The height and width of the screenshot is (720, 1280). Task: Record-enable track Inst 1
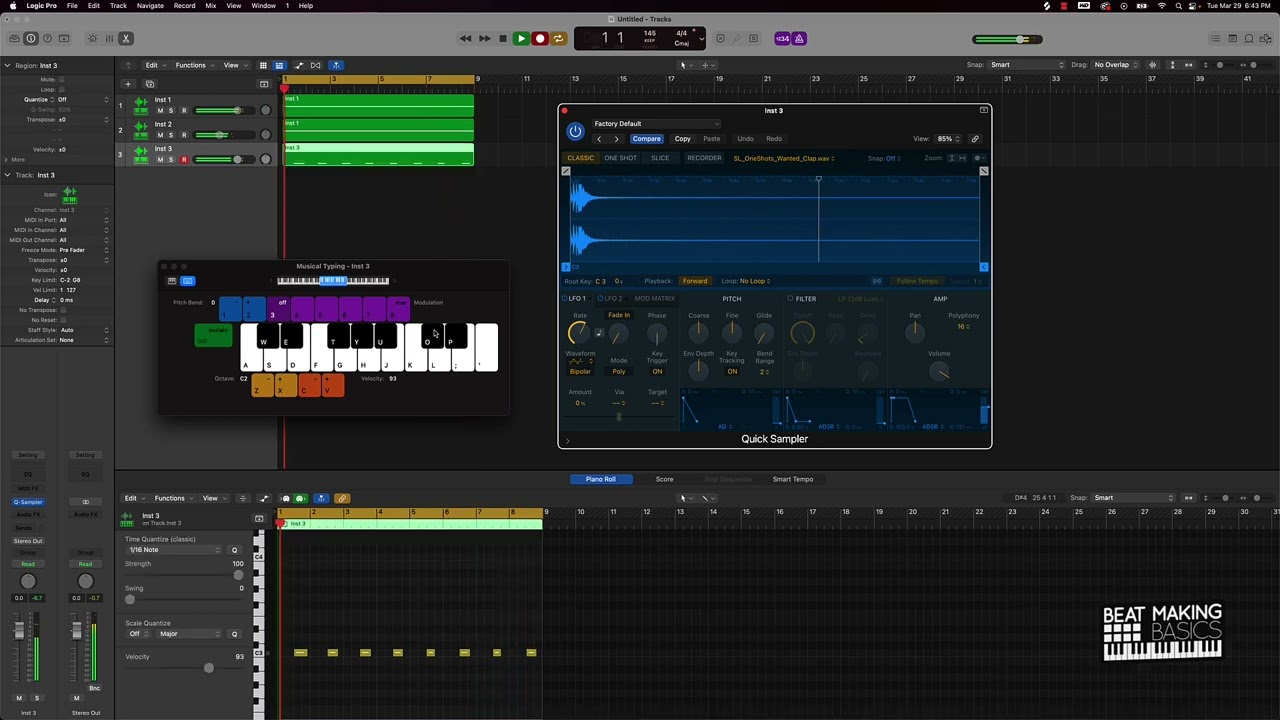pos(184,110)
